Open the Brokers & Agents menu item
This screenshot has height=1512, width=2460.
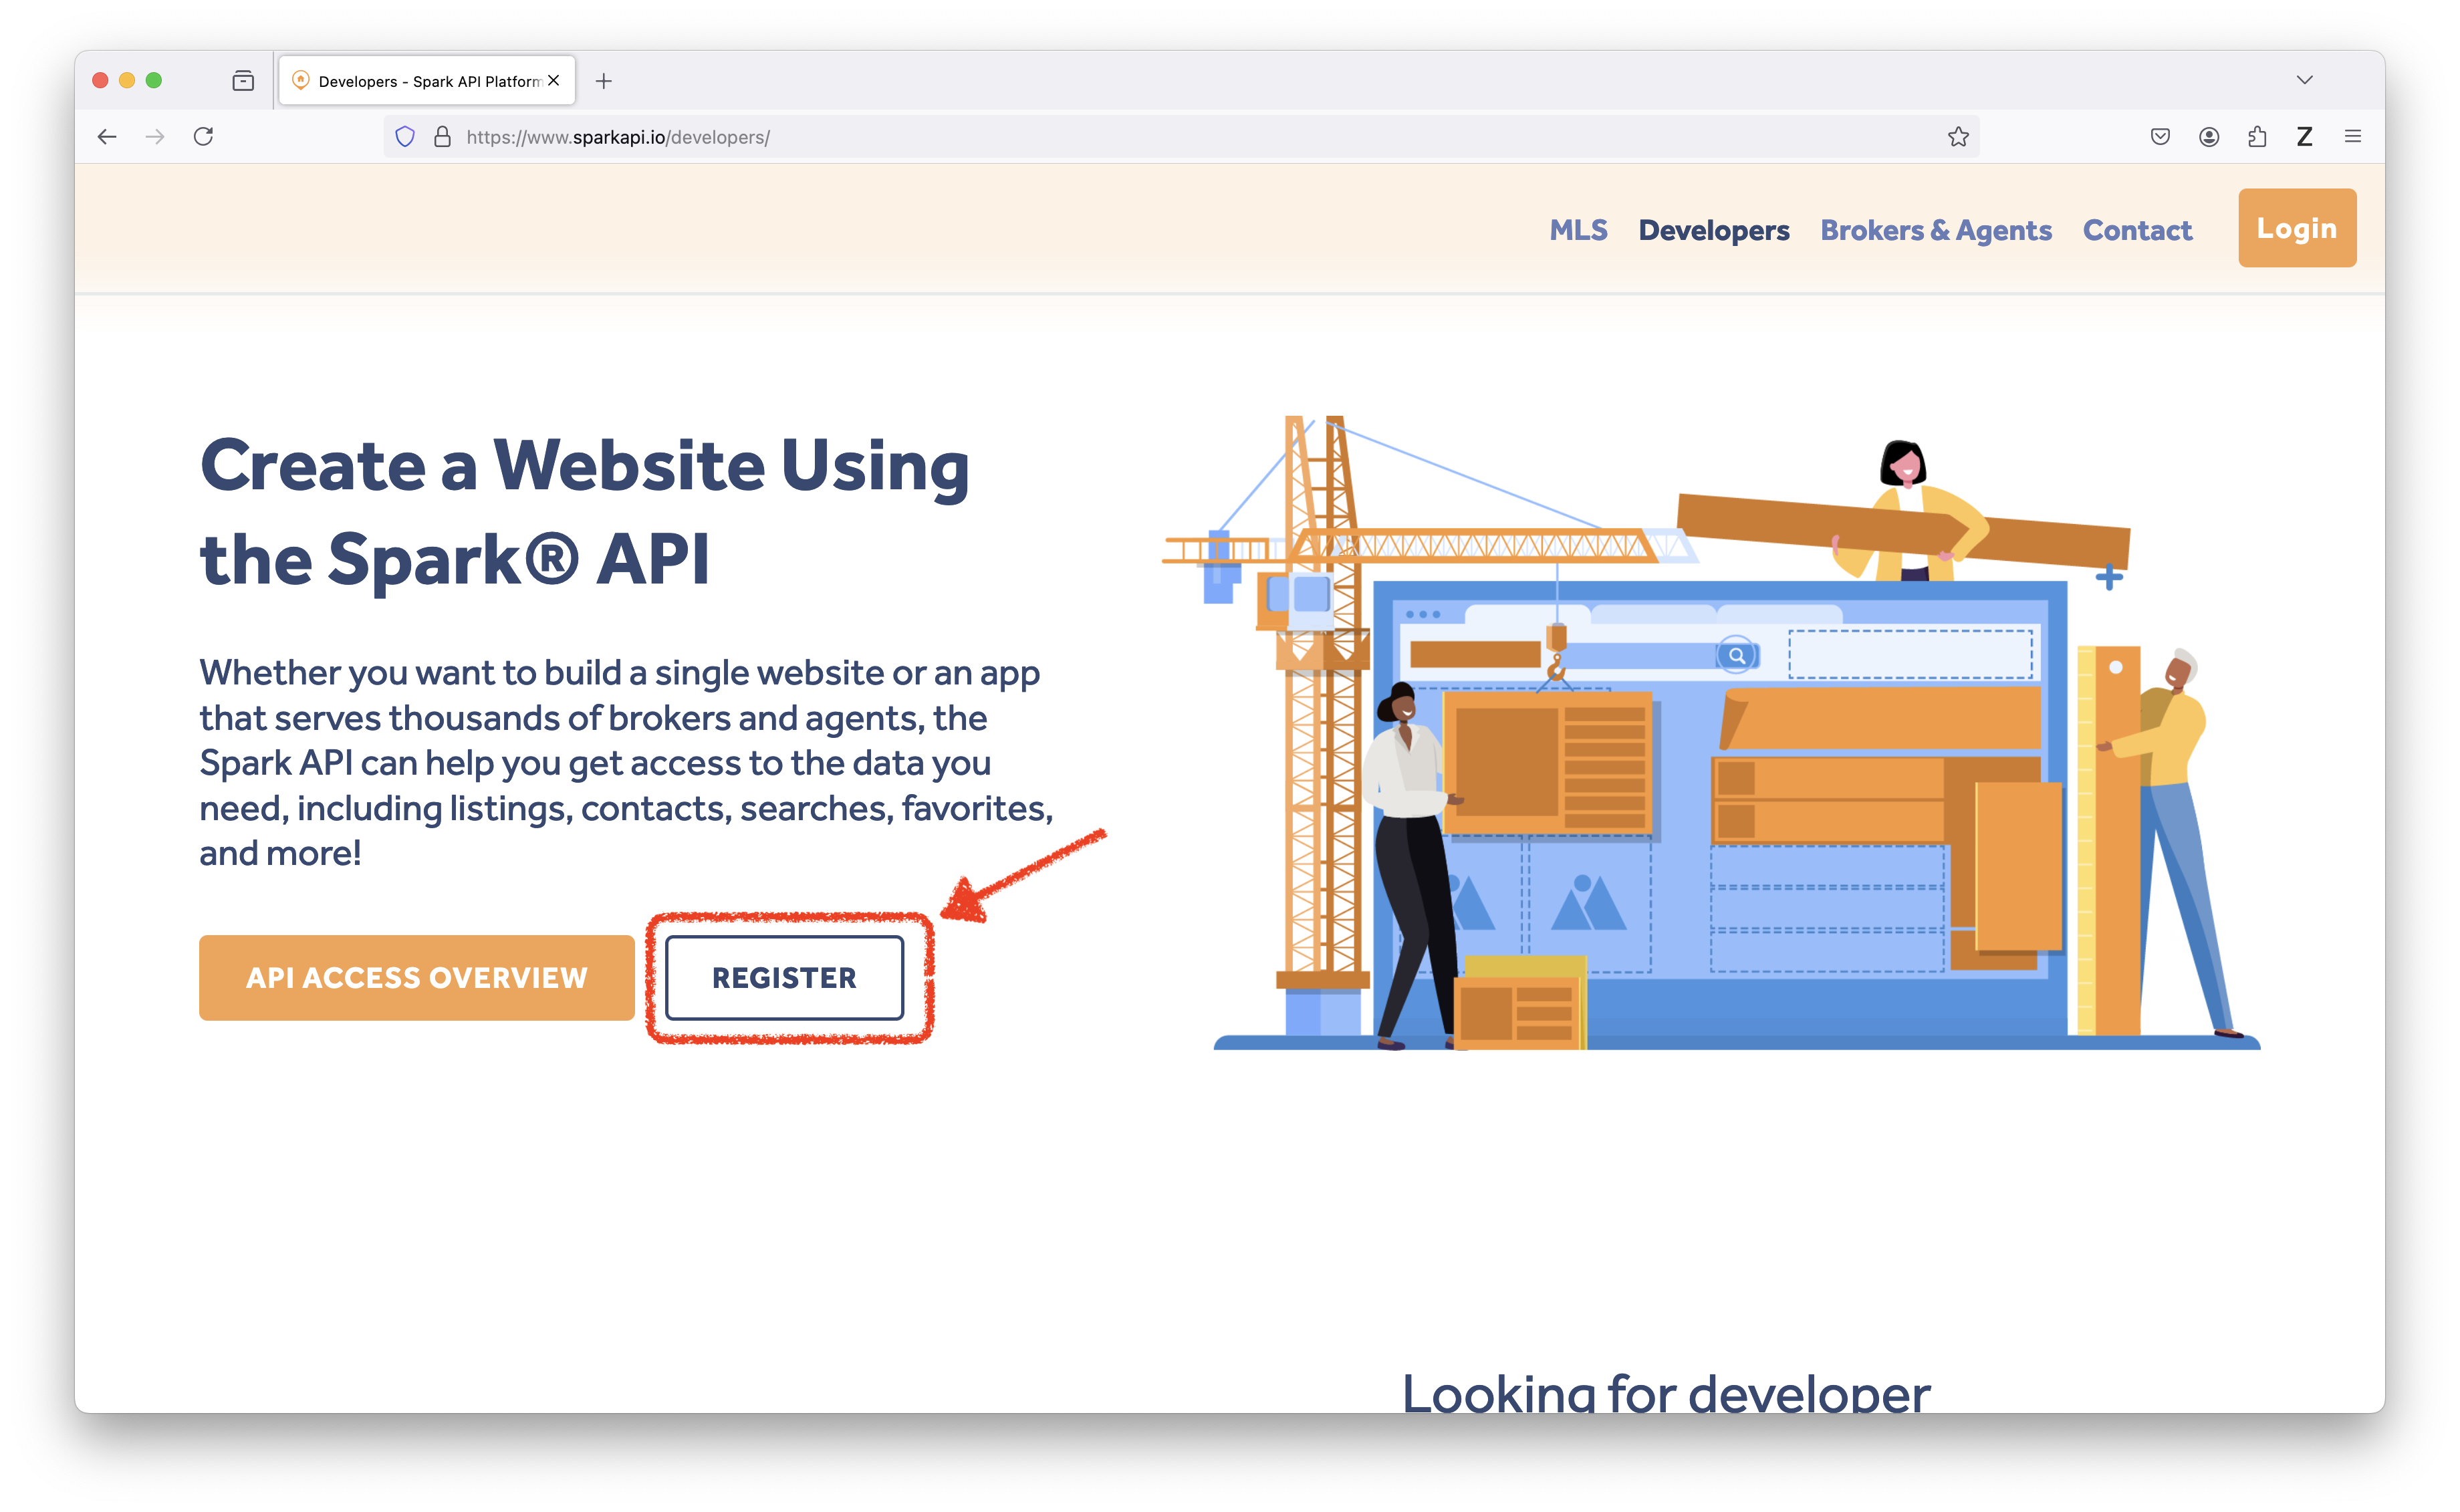point(1936,231)
